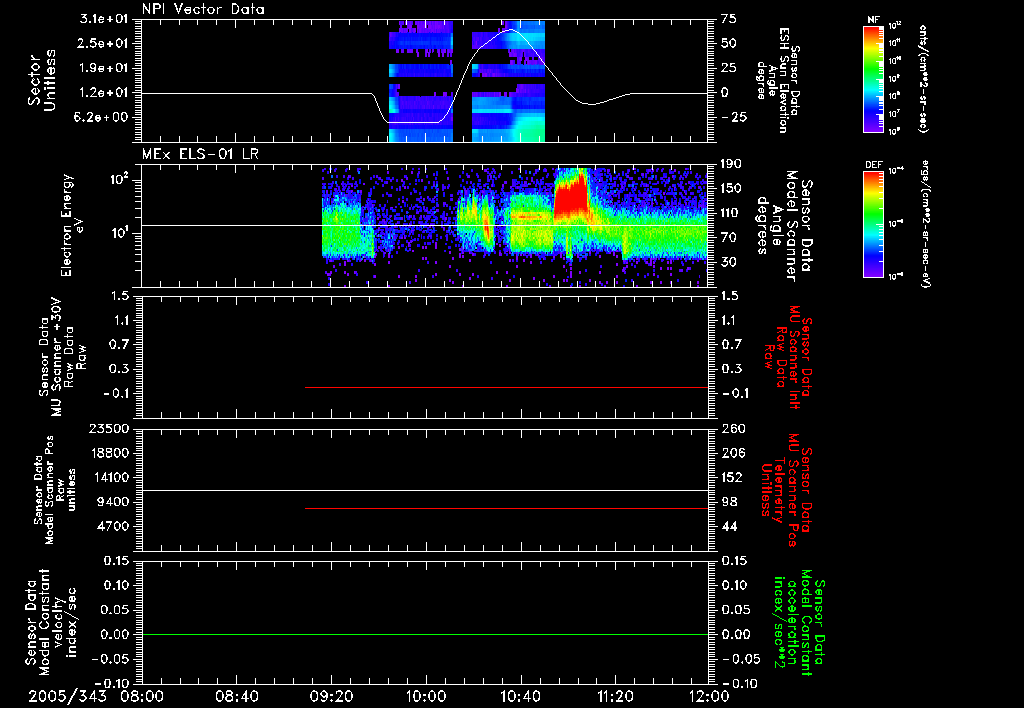Click the "ergs/(cm**2-sr-sec-eV)" color bar unit label
The width and height of the screenshot is (1024, 708).
[925, 224]
